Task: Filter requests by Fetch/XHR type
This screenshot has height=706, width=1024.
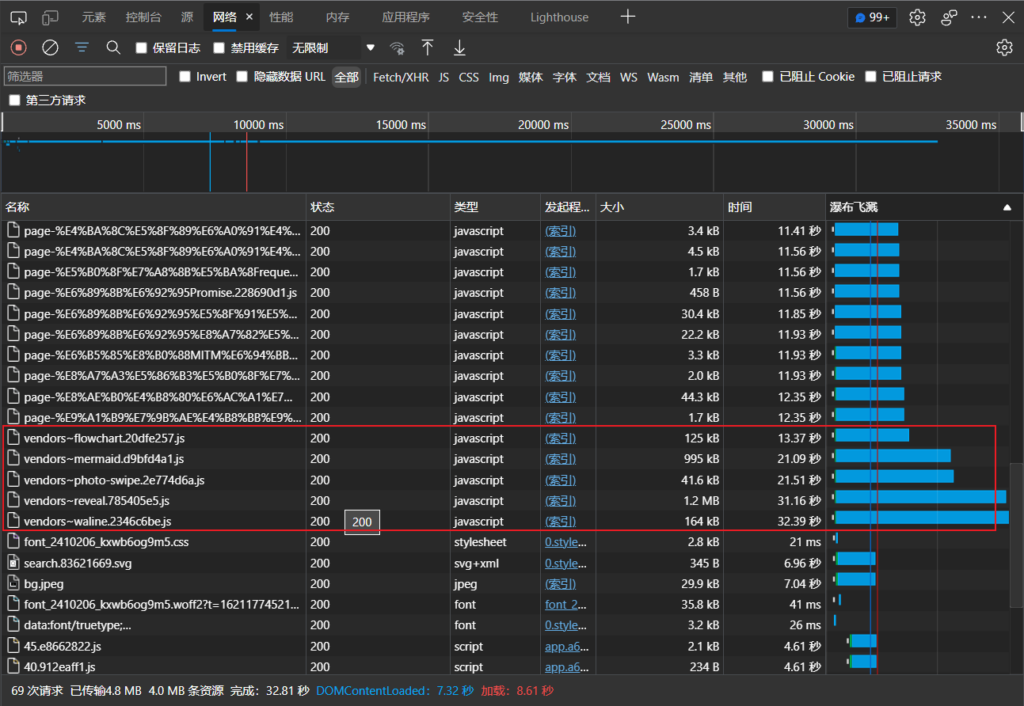Action: [400, 77]
